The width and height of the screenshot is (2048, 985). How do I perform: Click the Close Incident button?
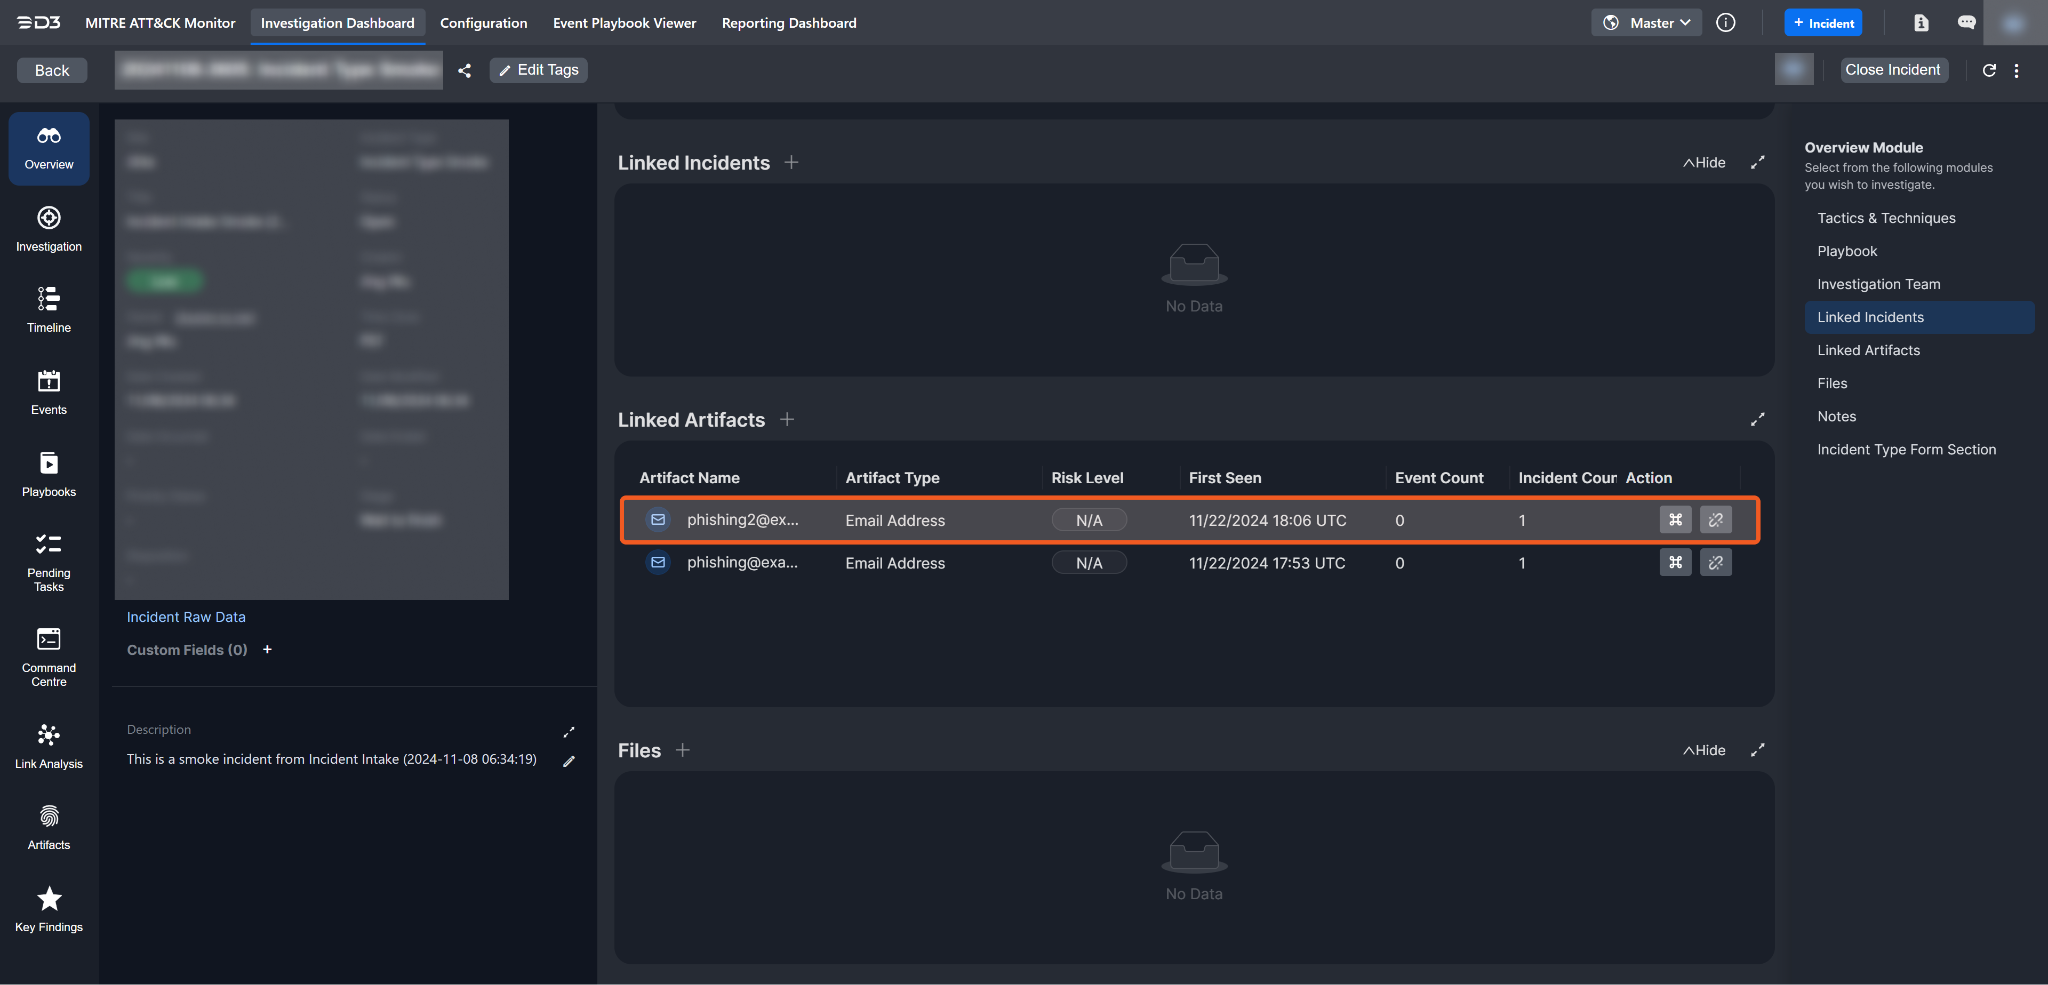1892,70
